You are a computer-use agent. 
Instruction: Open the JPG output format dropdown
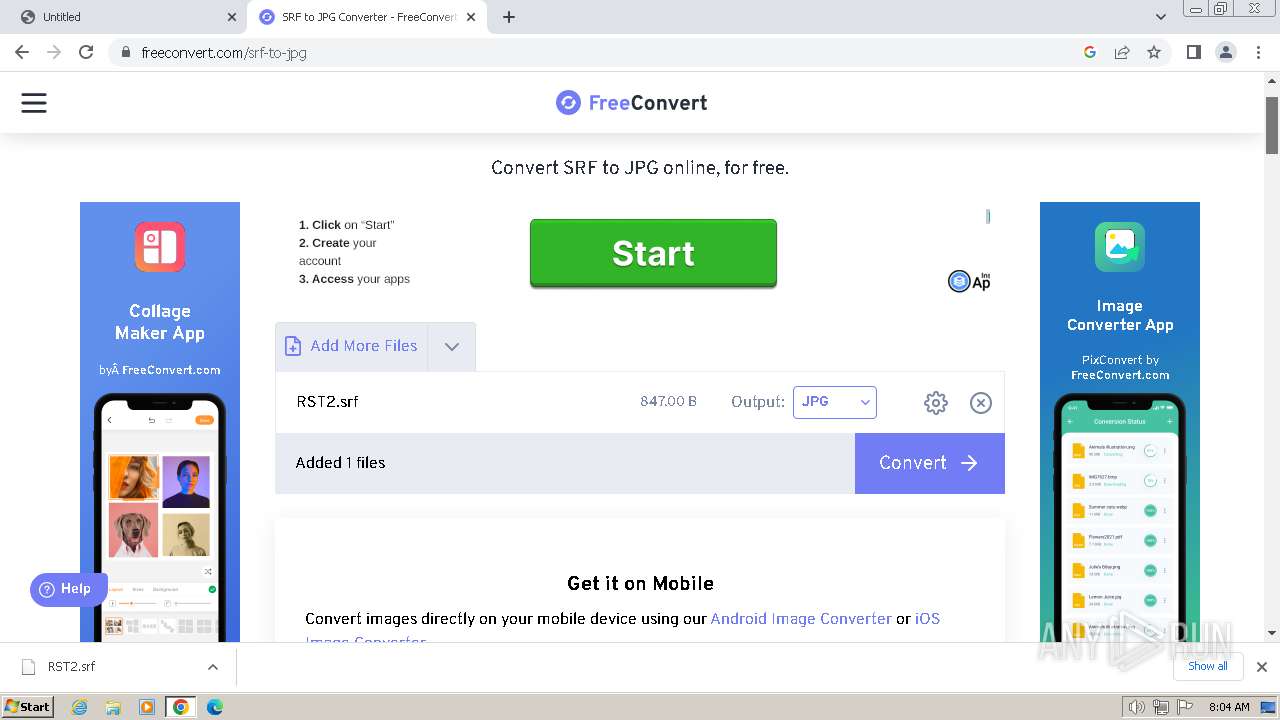835,402
